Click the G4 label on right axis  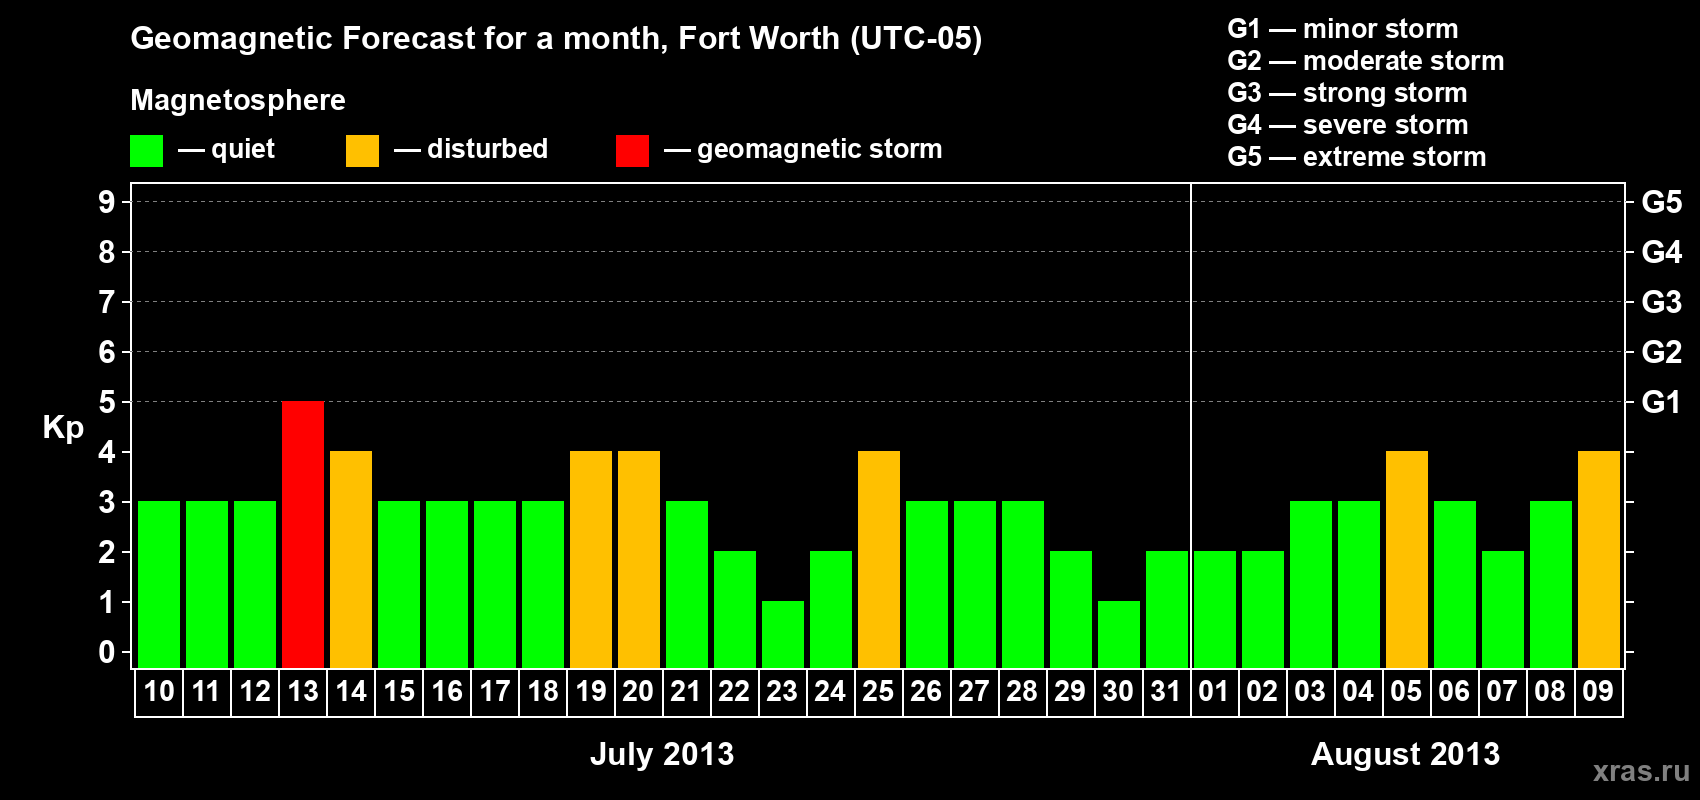[x=1662, y=252]
